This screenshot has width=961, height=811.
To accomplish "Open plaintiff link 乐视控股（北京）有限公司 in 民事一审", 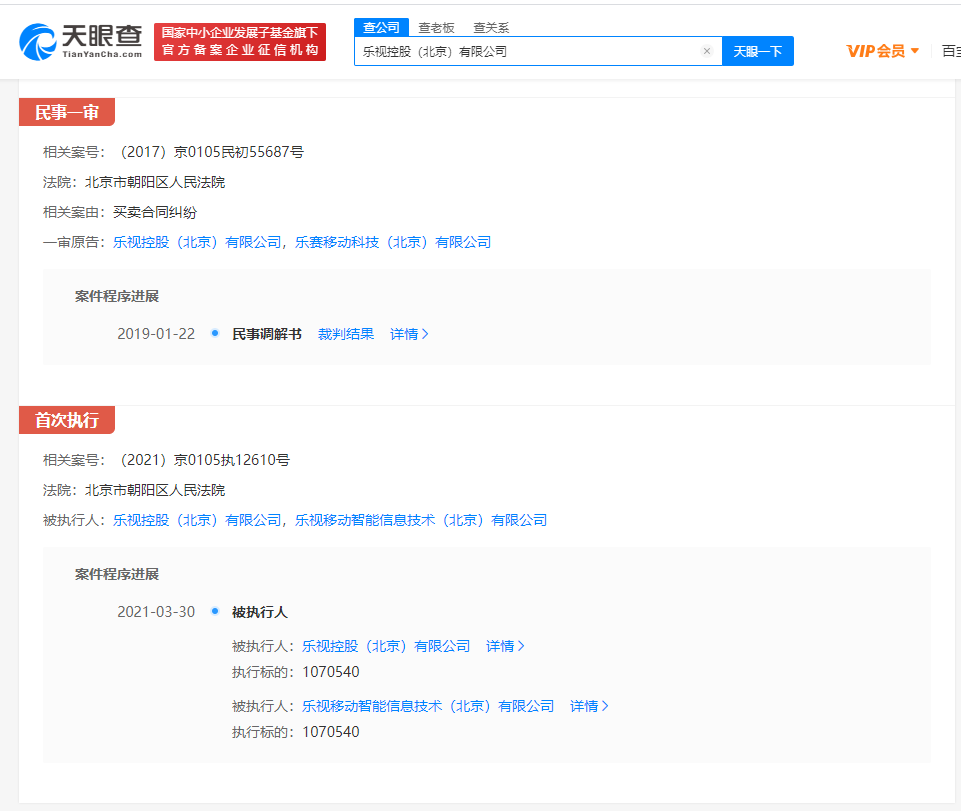I will click(x=197, y=242).
